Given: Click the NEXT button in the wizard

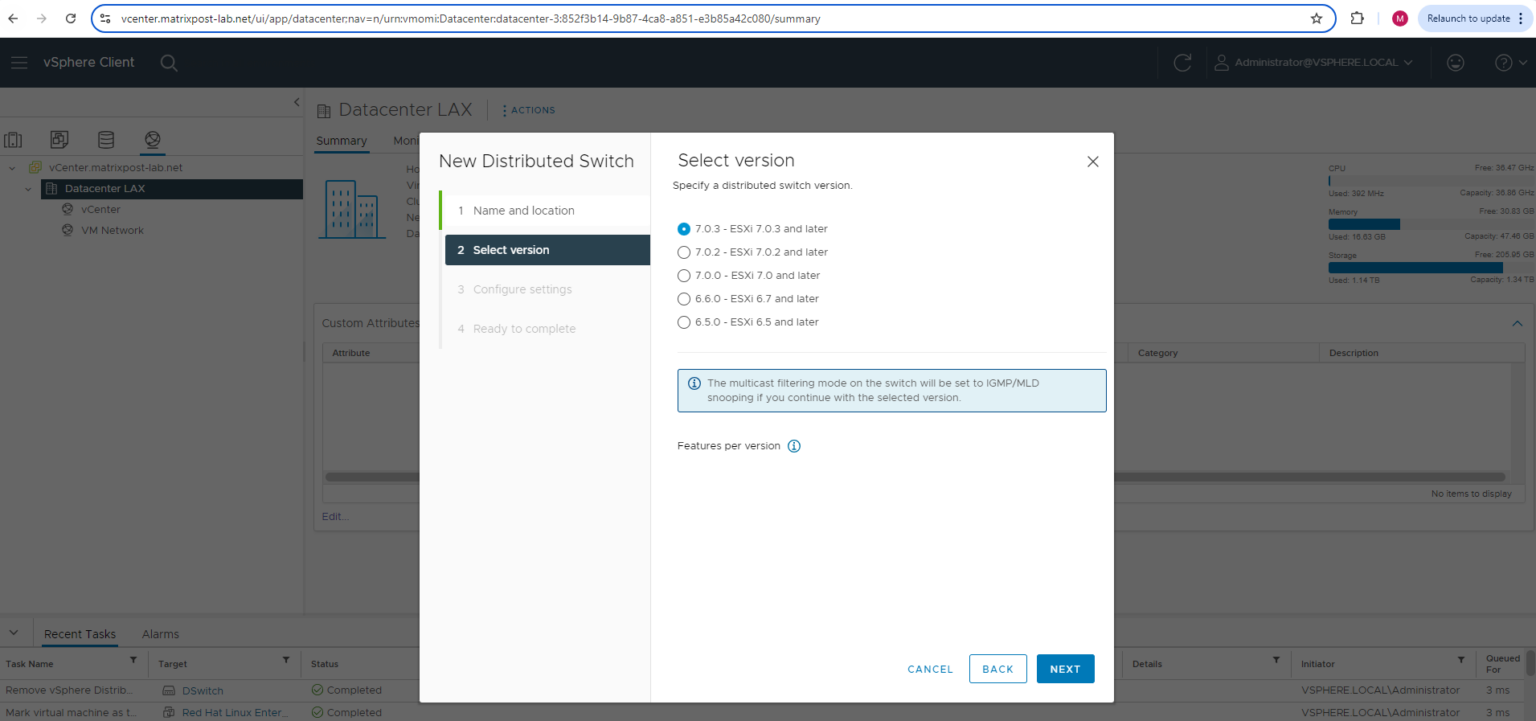Looking at the screenshot, I should coord(1065,668).
